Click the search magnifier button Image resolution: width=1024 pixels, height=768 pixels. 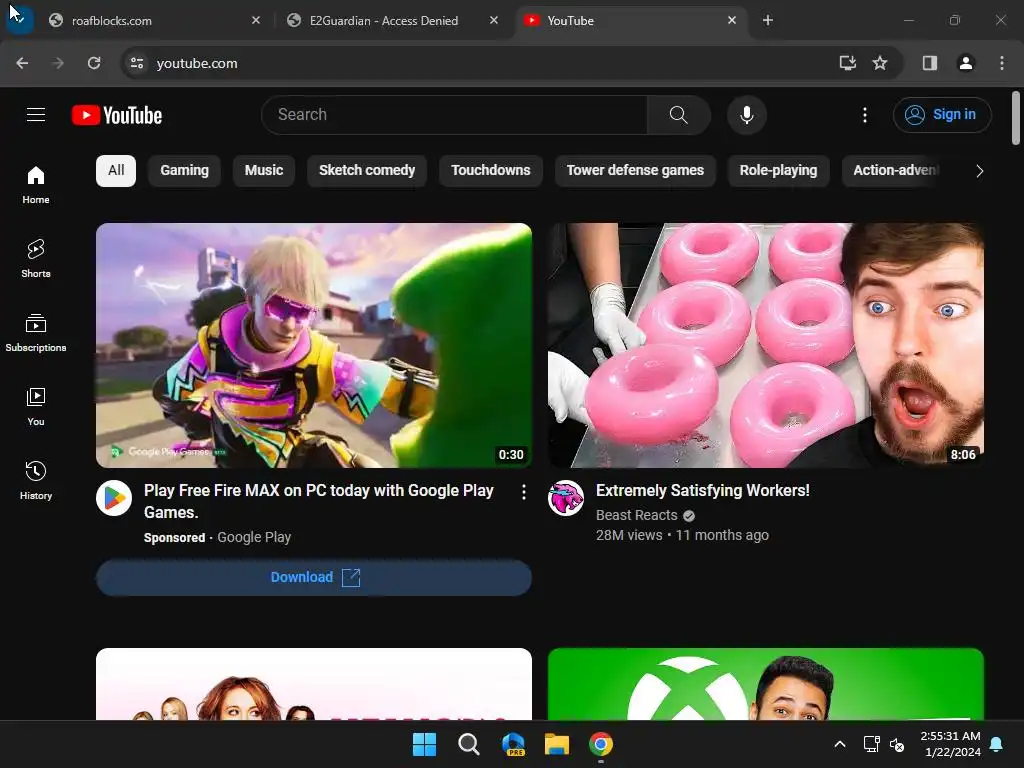pyautogui.click(x=679, y=115)
